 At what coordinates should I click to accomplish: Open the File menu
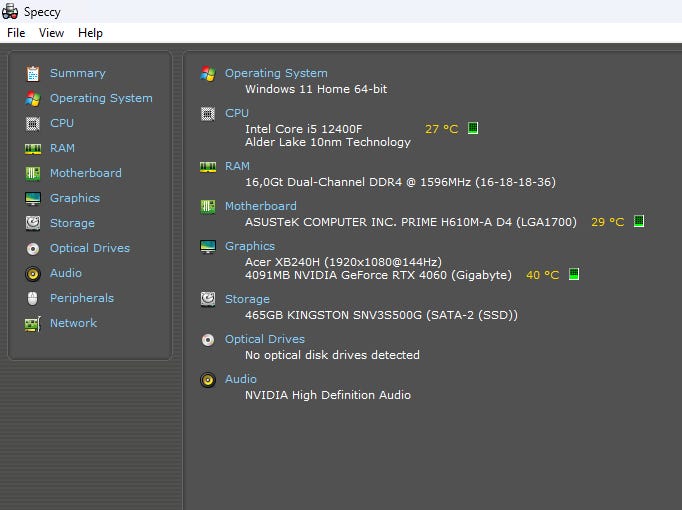[16, 33]
